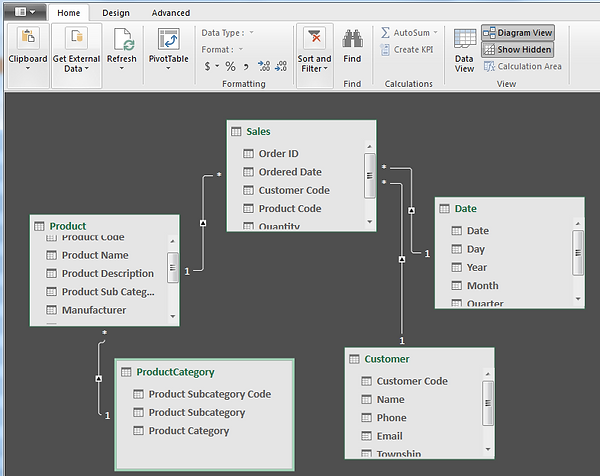Select Phone field in Customer table
The image size is (600, 476).
click(391, 418)
